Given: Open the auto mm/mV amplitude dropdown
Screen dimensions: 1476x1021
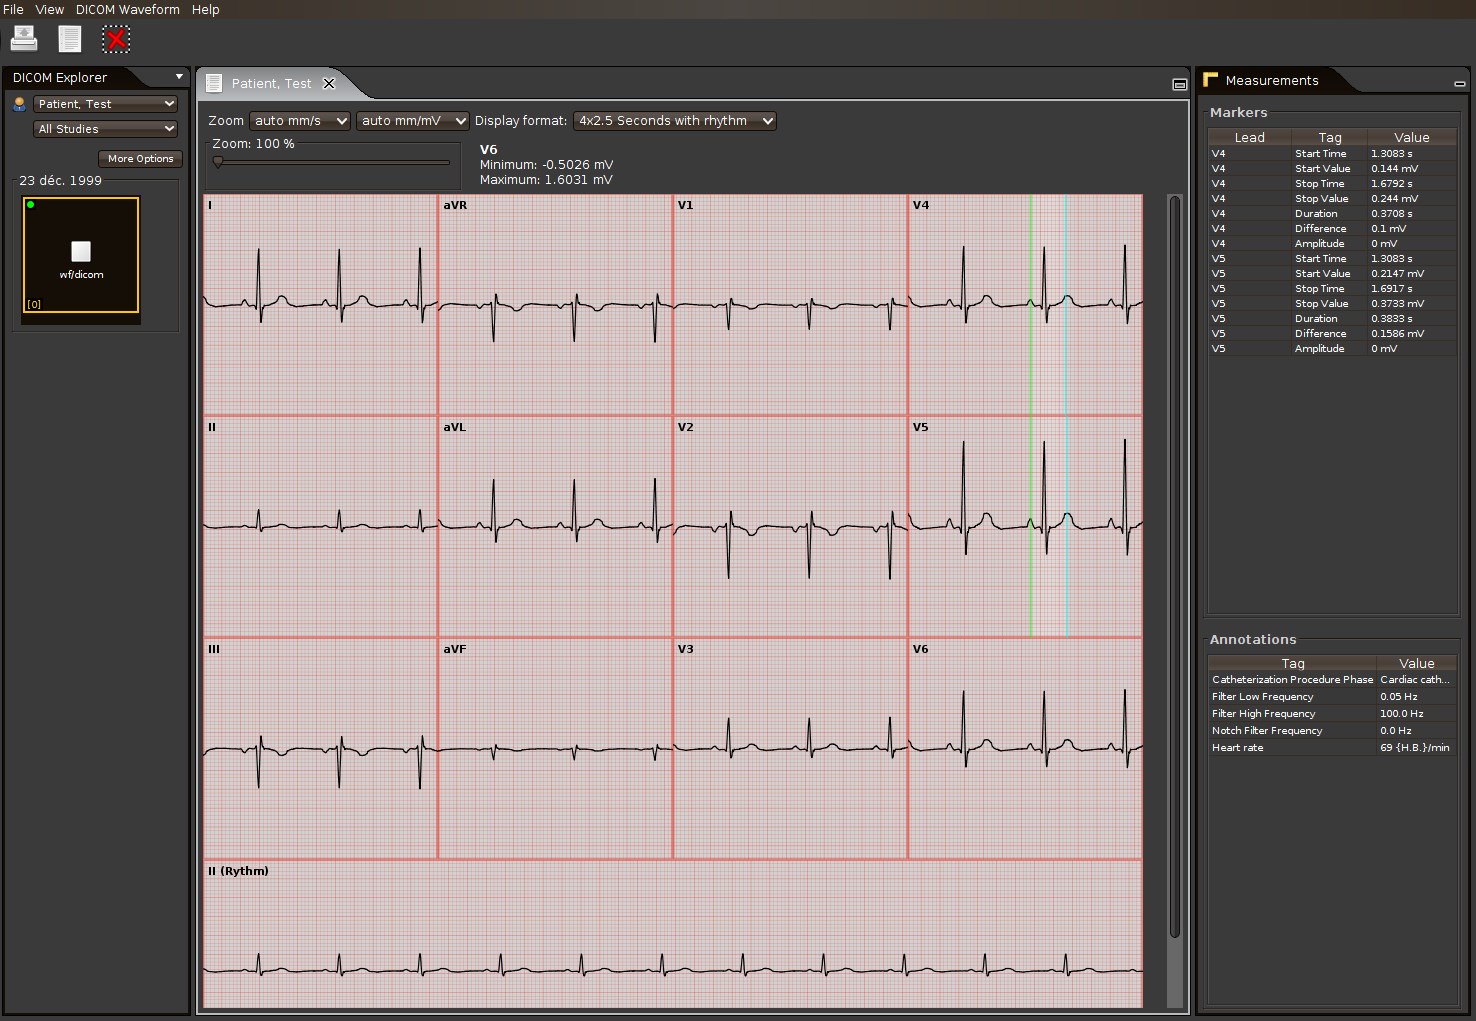Looking at the screenshot, I should 413,121.
